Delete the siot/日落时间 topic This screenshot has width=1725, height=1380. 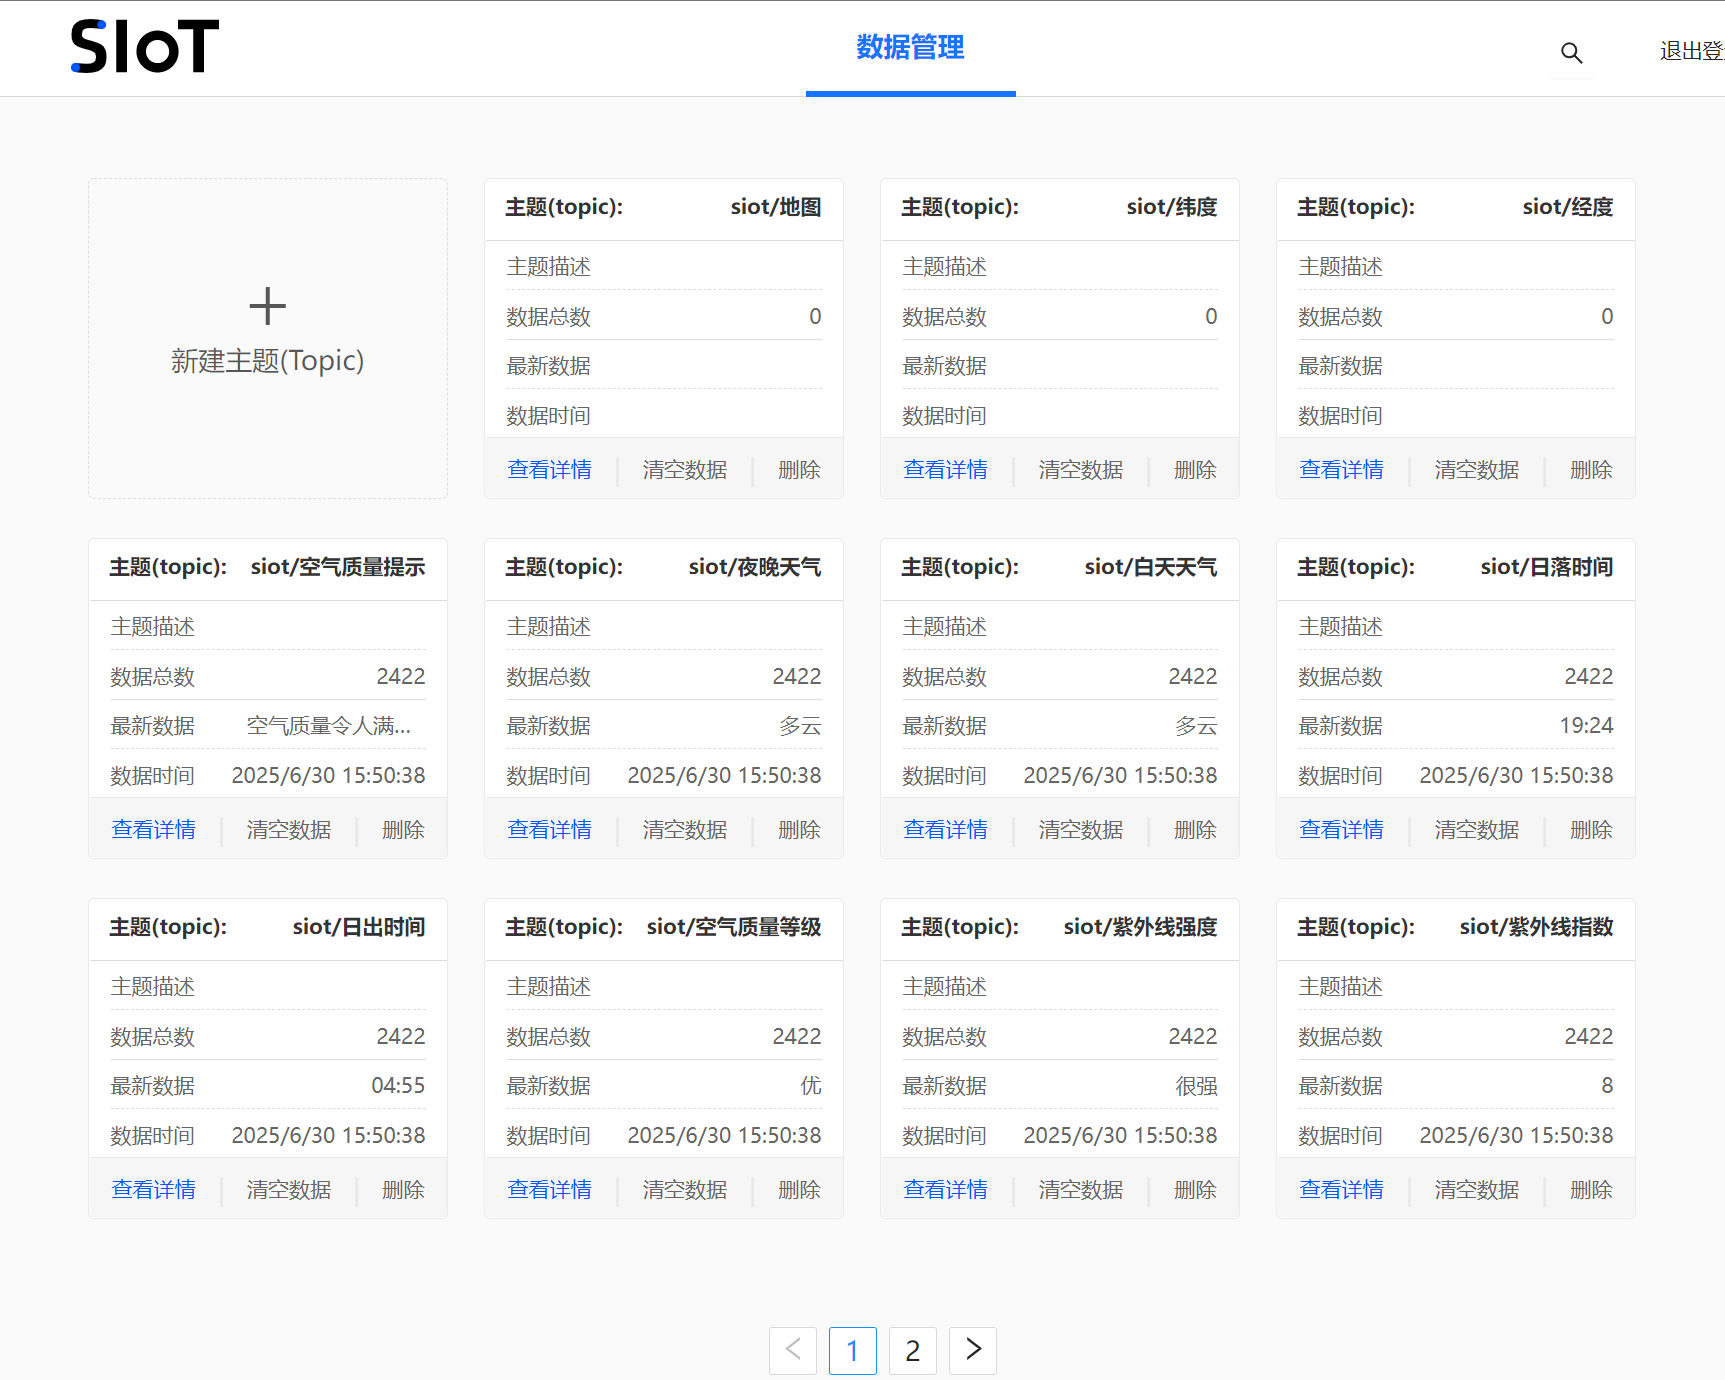(1591, 829)
